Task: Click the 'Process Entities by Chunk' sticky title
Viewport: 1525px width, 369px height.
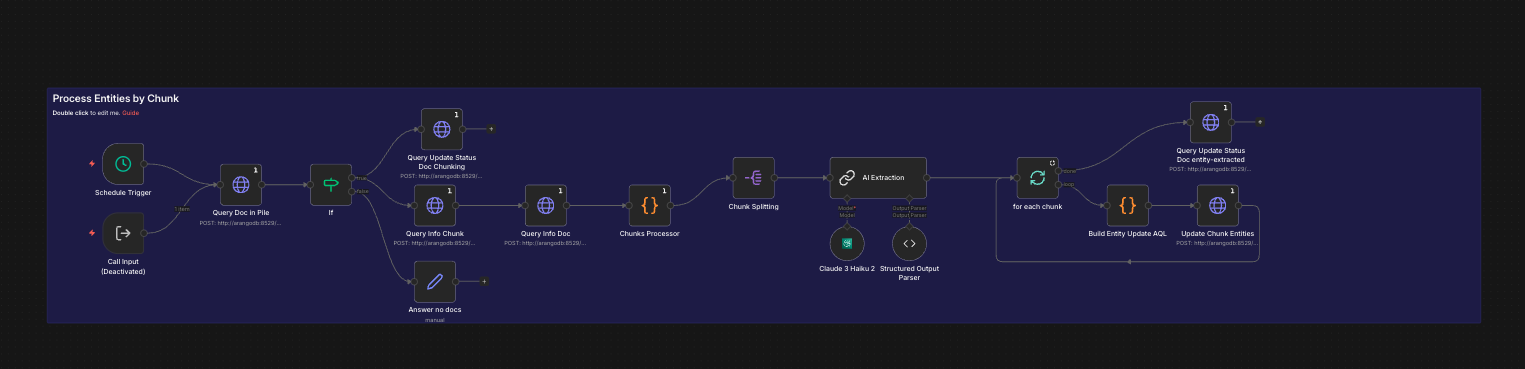Action: coord(116,99)
